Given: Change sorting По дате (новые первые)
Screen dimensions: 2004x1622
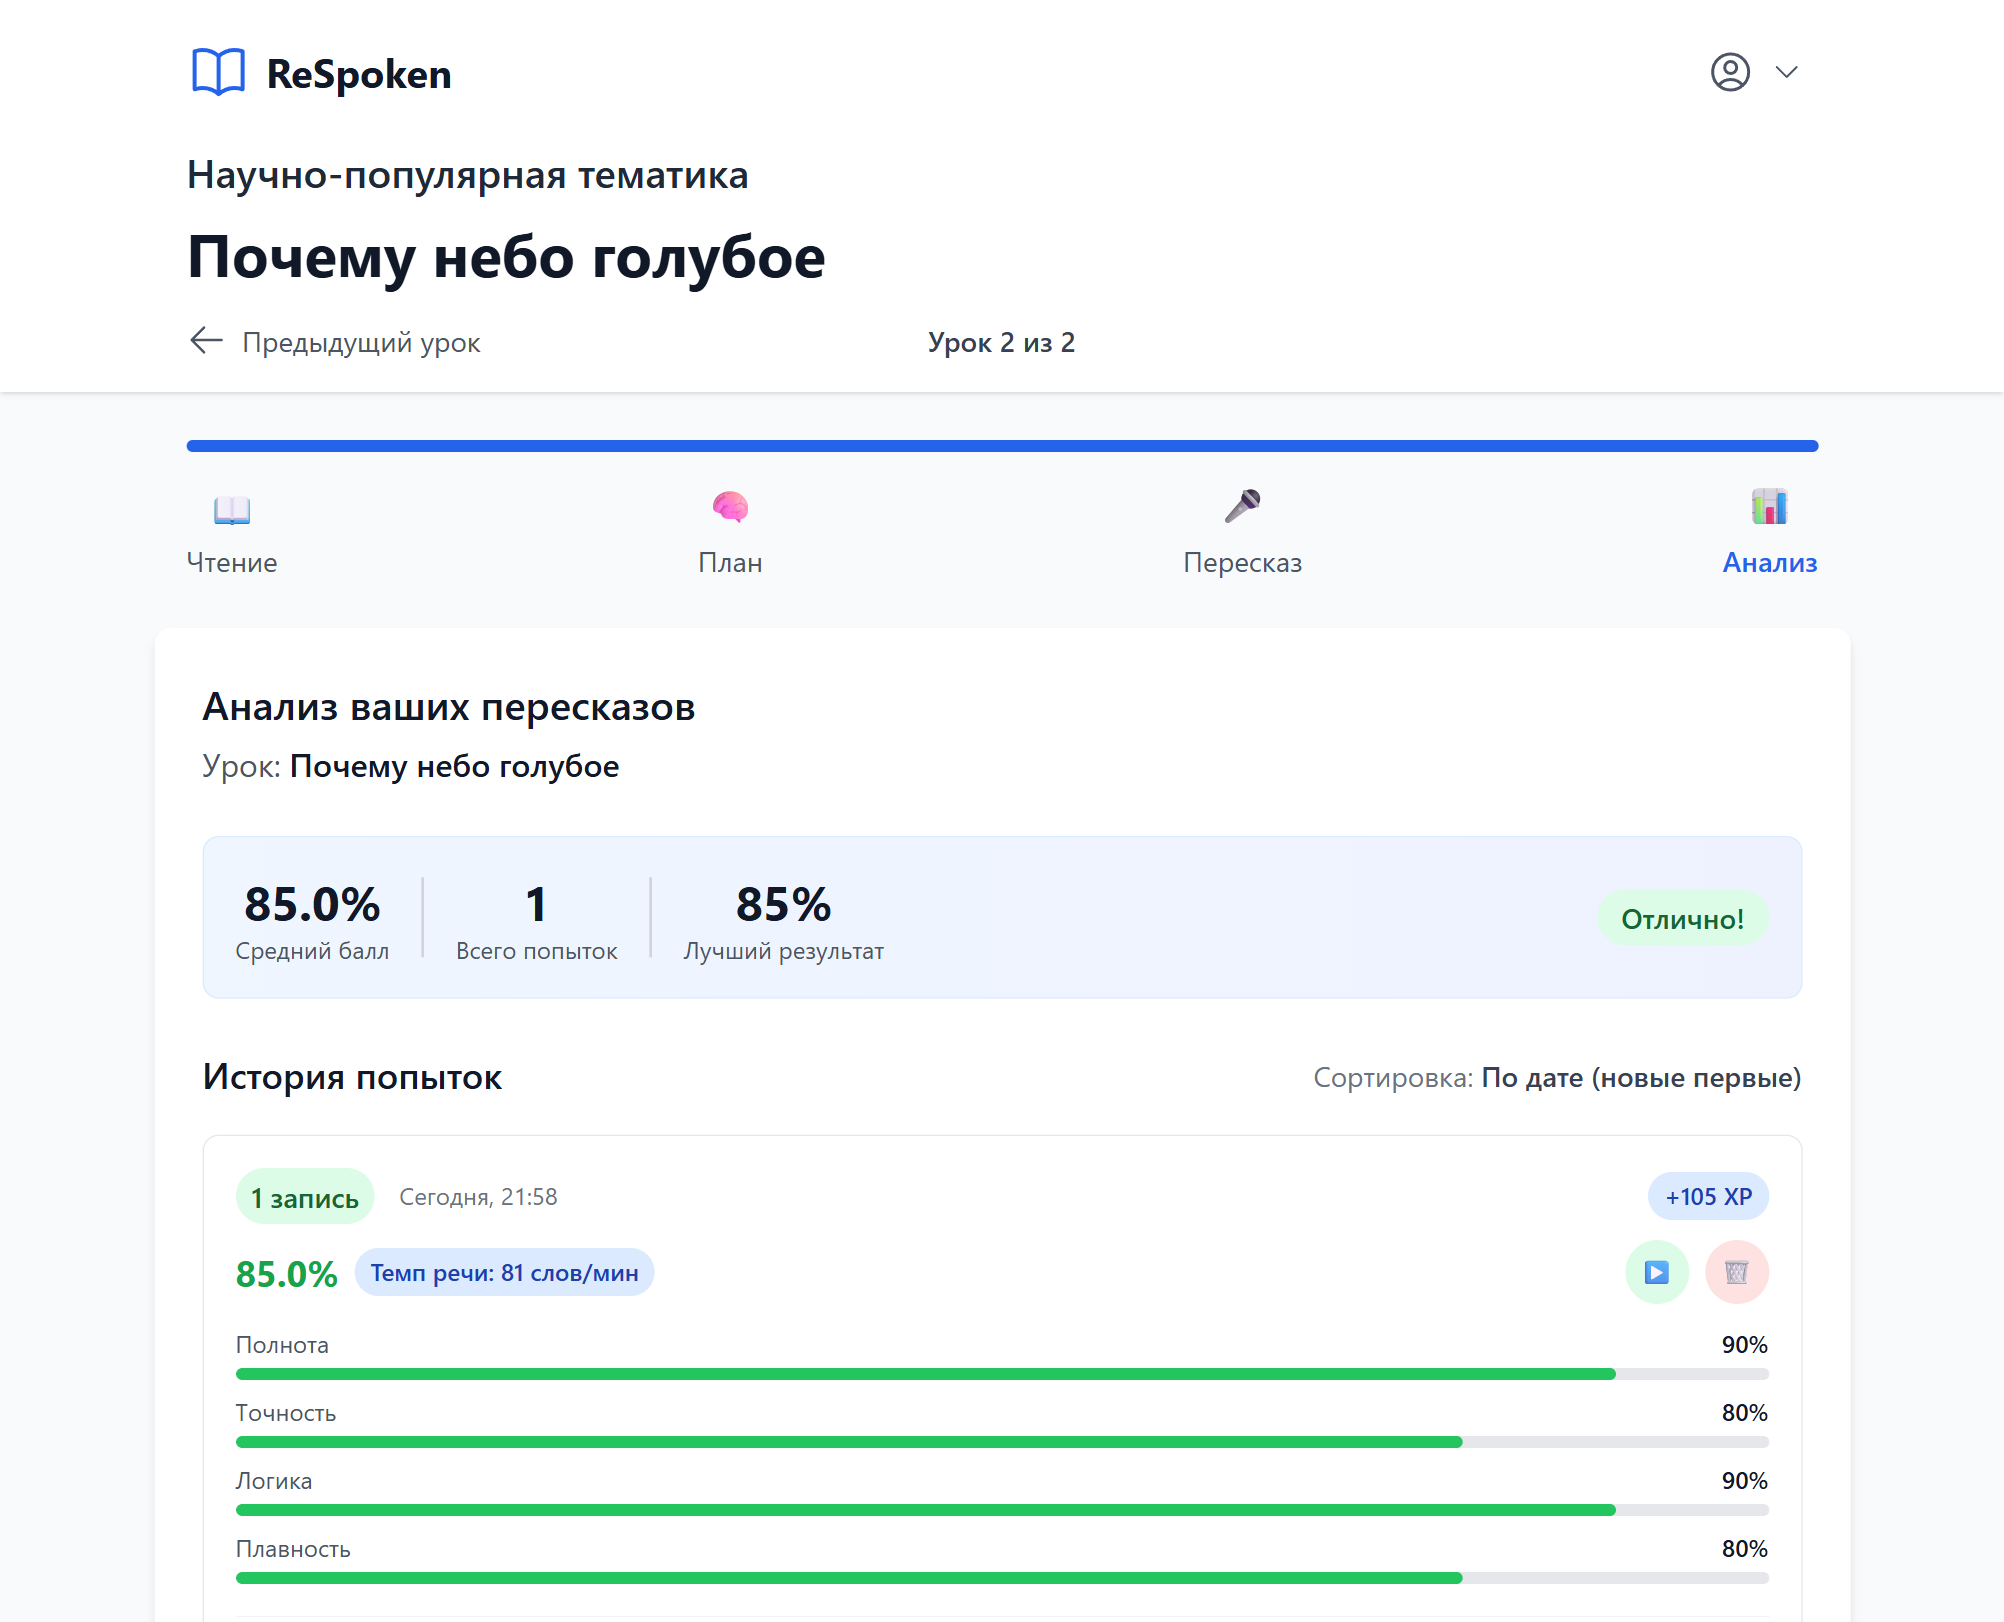Looking at the screenshot, I should pyautogui.click(x=1640, y=1078).
